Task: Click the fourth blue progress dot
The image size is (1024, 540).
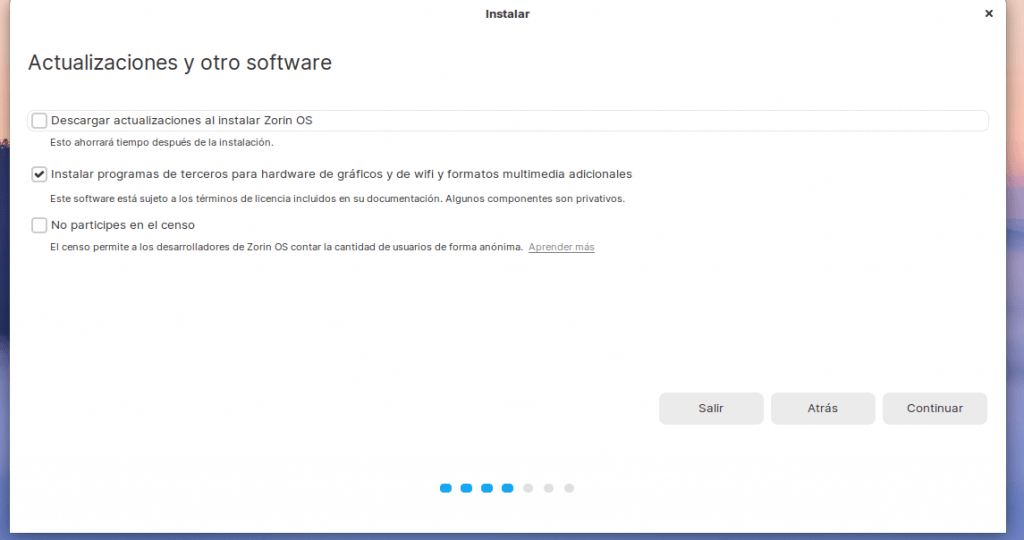Action: pyautogui.click(x=507, y=488)
